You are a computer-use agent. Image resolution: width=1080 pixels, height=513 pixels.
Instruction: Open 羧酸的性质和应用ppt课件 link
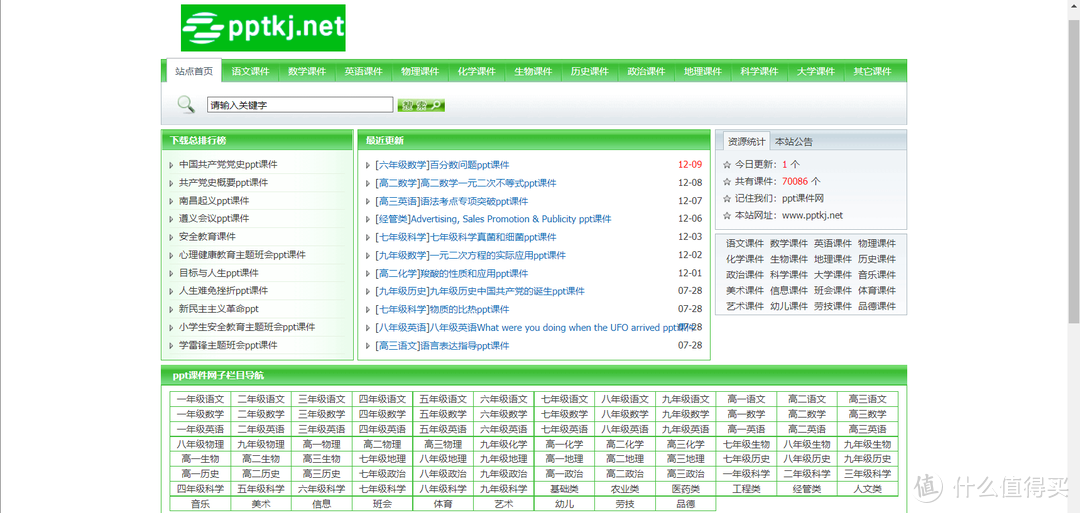(475, 273)
